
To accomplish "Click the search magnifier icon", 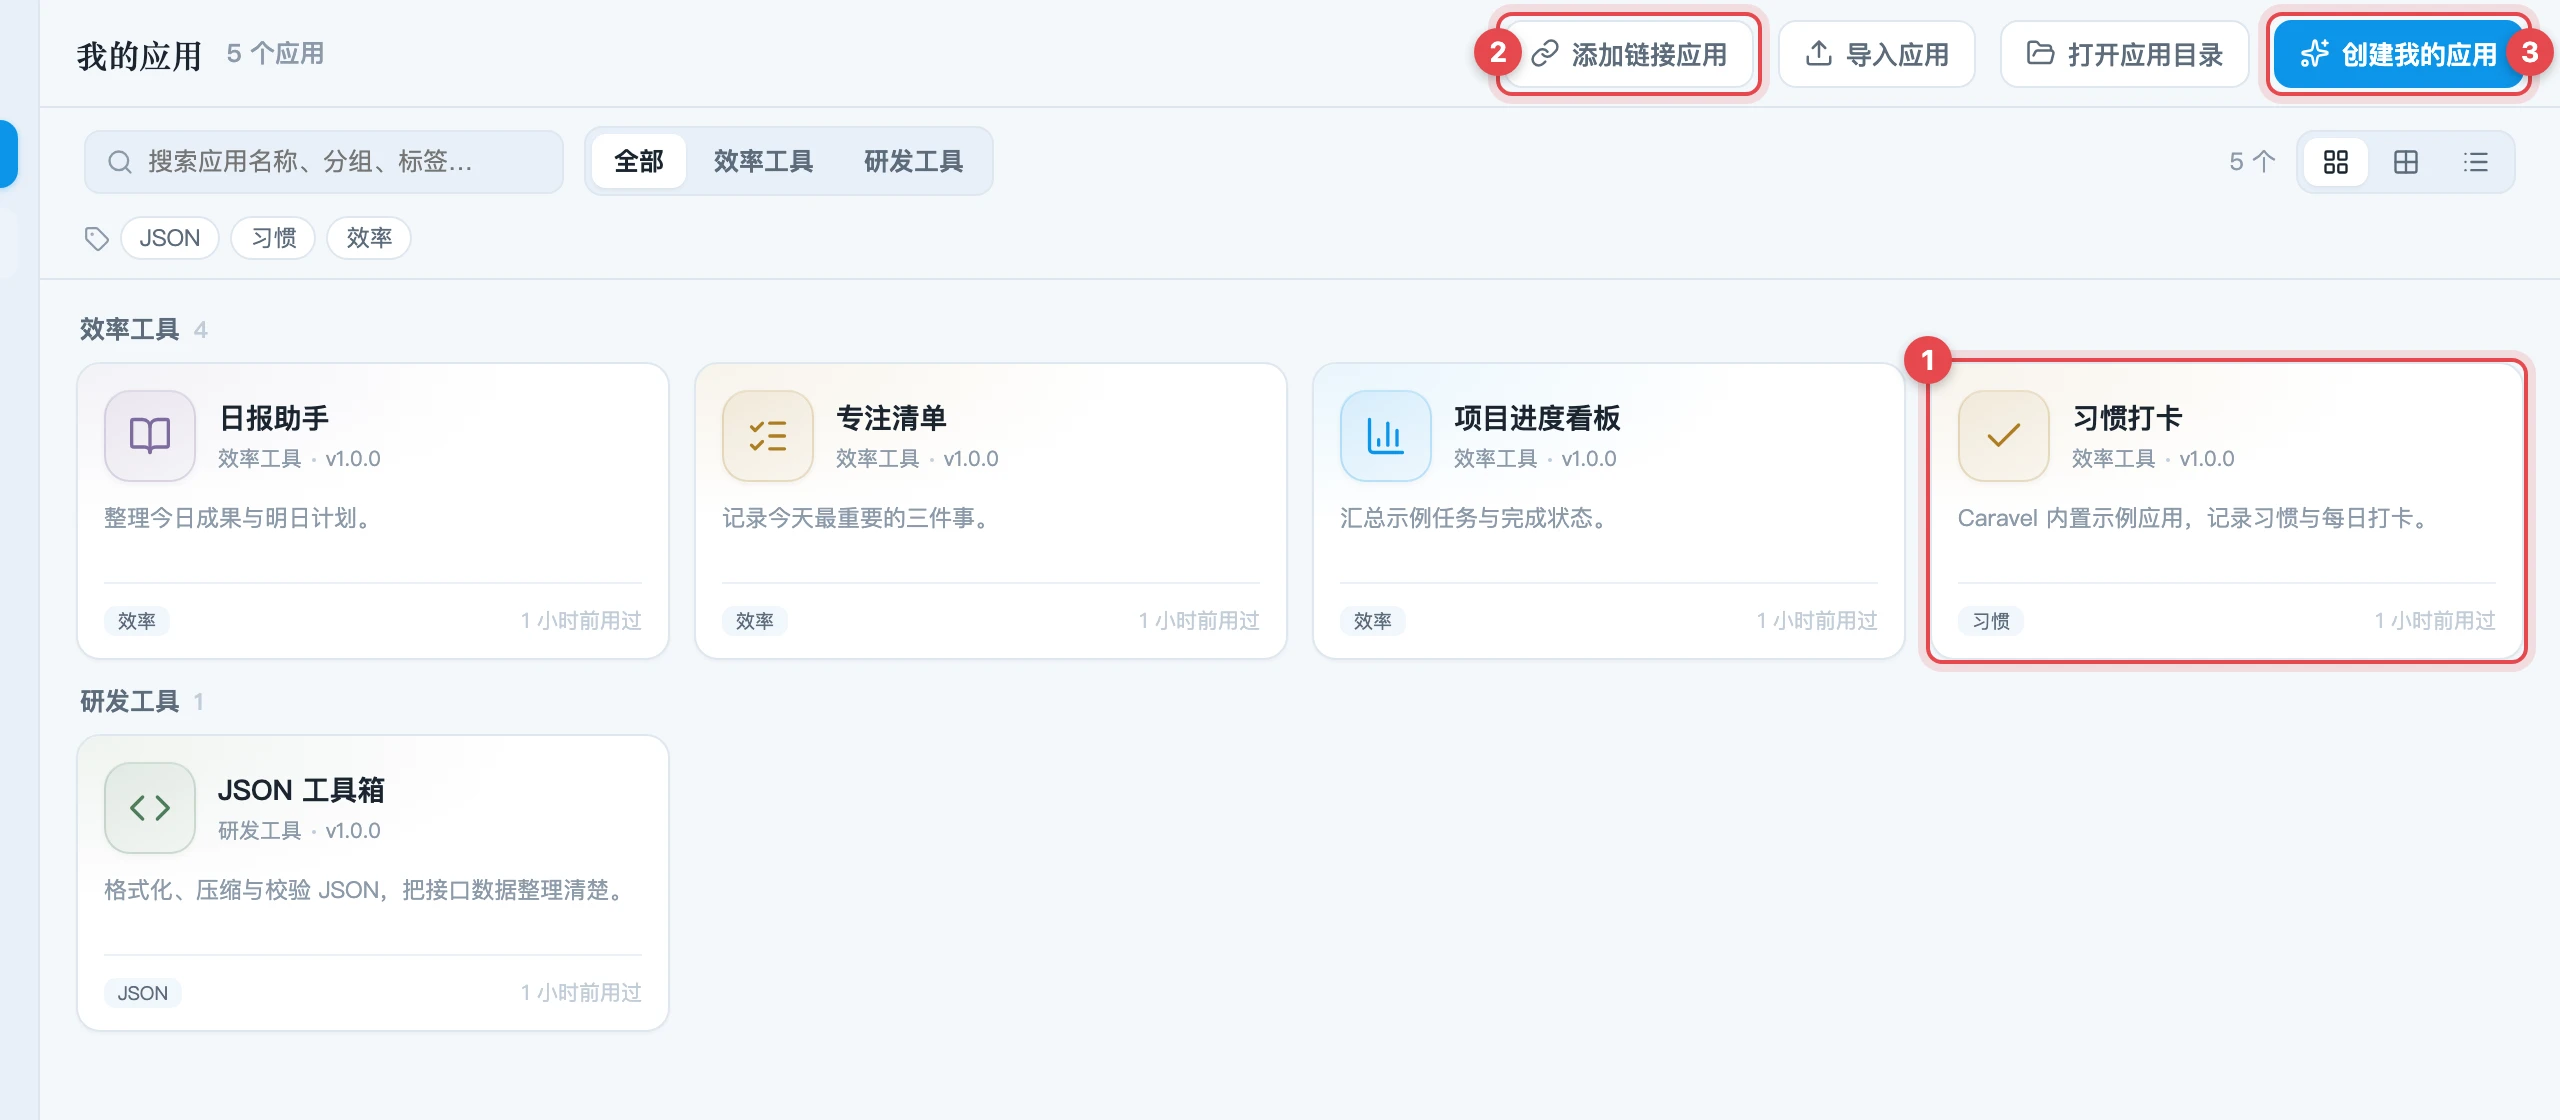I will point(120,162).
